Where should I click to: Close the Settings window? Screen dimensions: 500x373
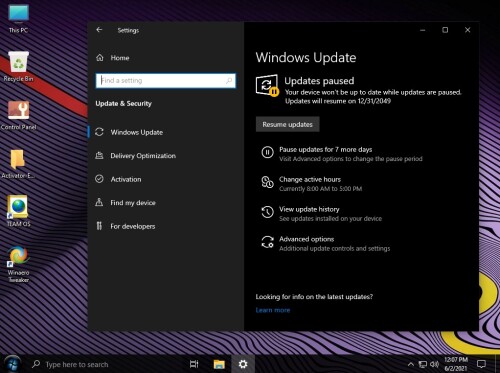pyautogui.click(x=468, y=30)
